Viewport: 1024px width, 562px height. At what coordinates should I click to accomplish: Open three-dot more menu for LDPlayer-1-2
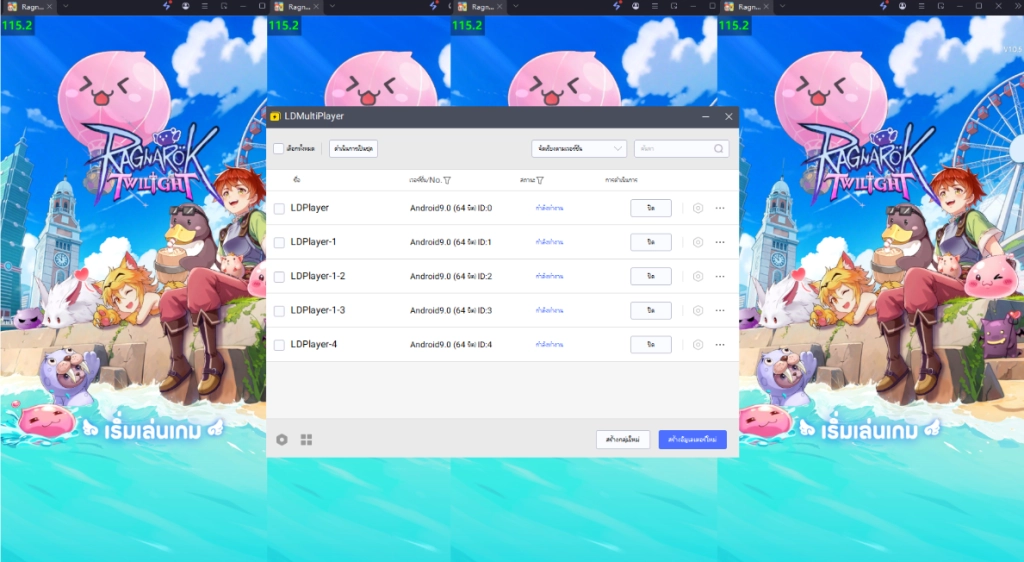pos(719,276)
